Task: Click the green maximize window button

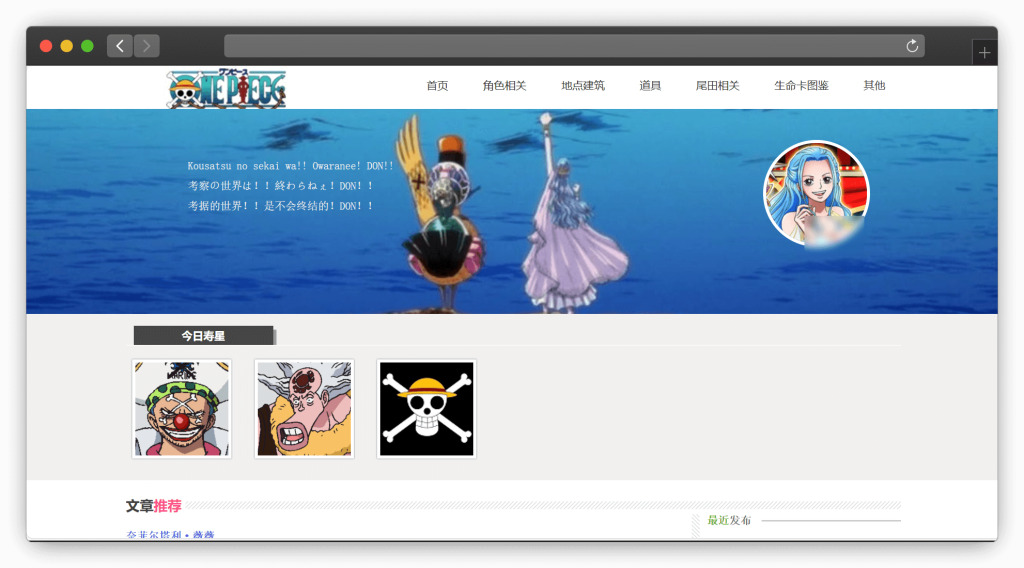Action: pyautogui.click(x=87, y=46)
